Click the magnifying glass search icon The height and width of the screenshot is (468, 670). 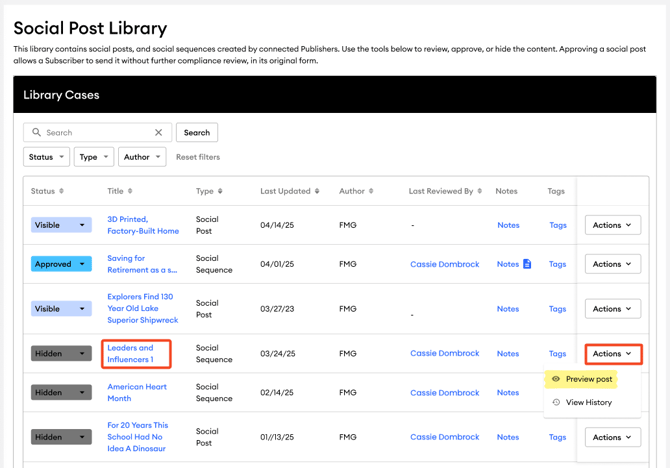tap(37, 132)
